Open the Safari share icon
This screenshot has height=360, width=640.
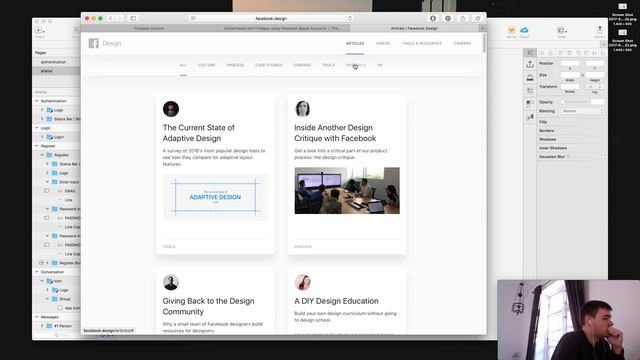pyautogui.click(x=463, y=18)
